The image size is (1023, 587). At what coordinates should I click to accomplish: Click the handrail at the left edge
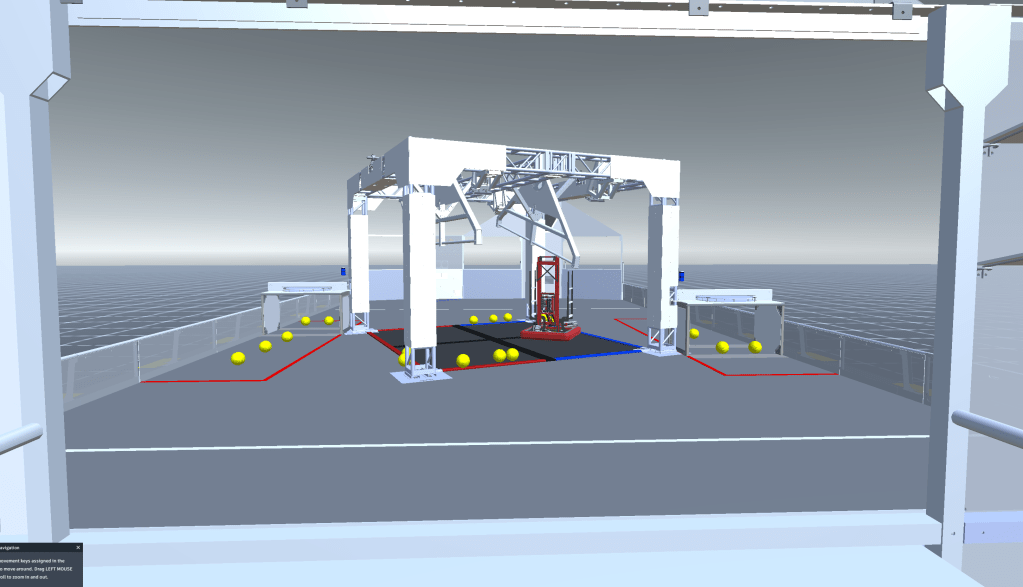tap(20, 437)
